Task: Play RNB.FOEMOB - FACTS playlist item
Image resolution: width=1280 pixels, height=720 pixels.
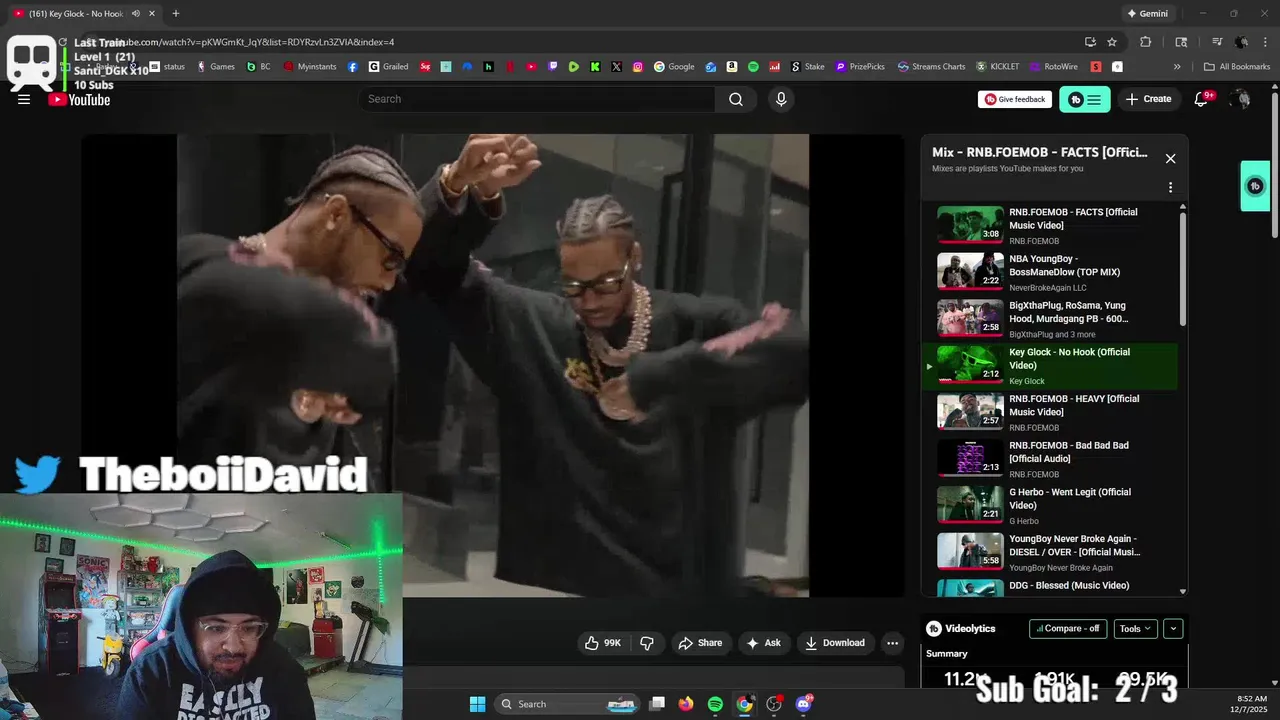Action: [1050, 225]
